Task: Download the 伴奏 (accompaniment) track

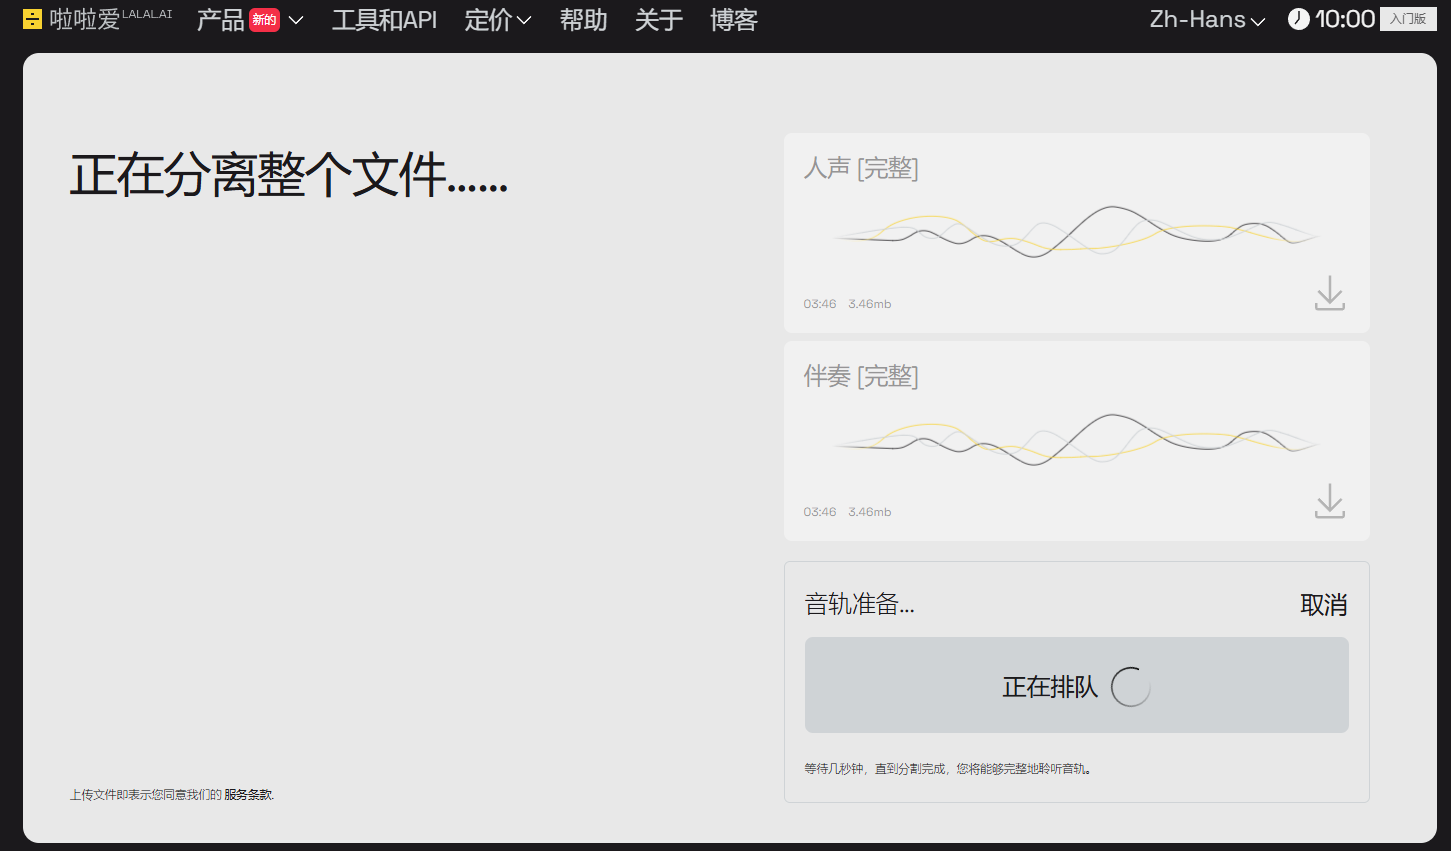Action: tap(1329, 501)
